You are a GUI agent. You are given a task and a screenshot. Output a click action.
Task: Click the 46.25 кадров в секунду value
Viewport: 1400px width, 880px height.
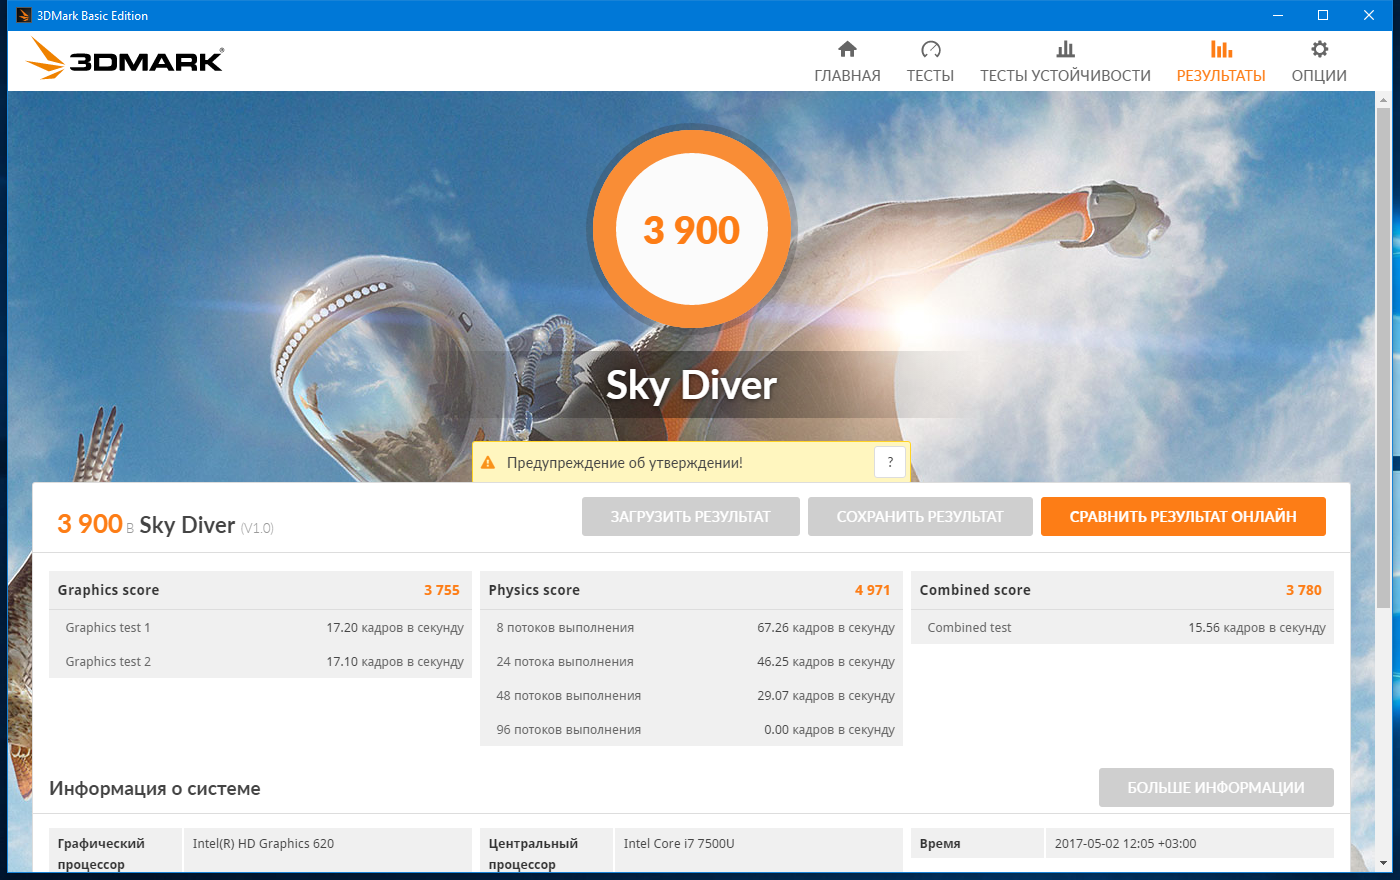pos(826,662)
